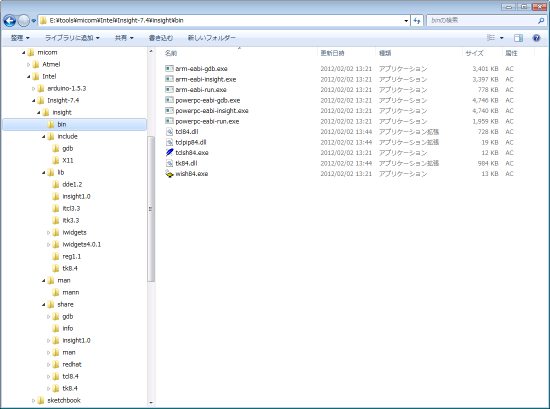Click powerpc-eabi-insight.exe application icon
Viewport: 550px width, 409px height.
point(169,110)
